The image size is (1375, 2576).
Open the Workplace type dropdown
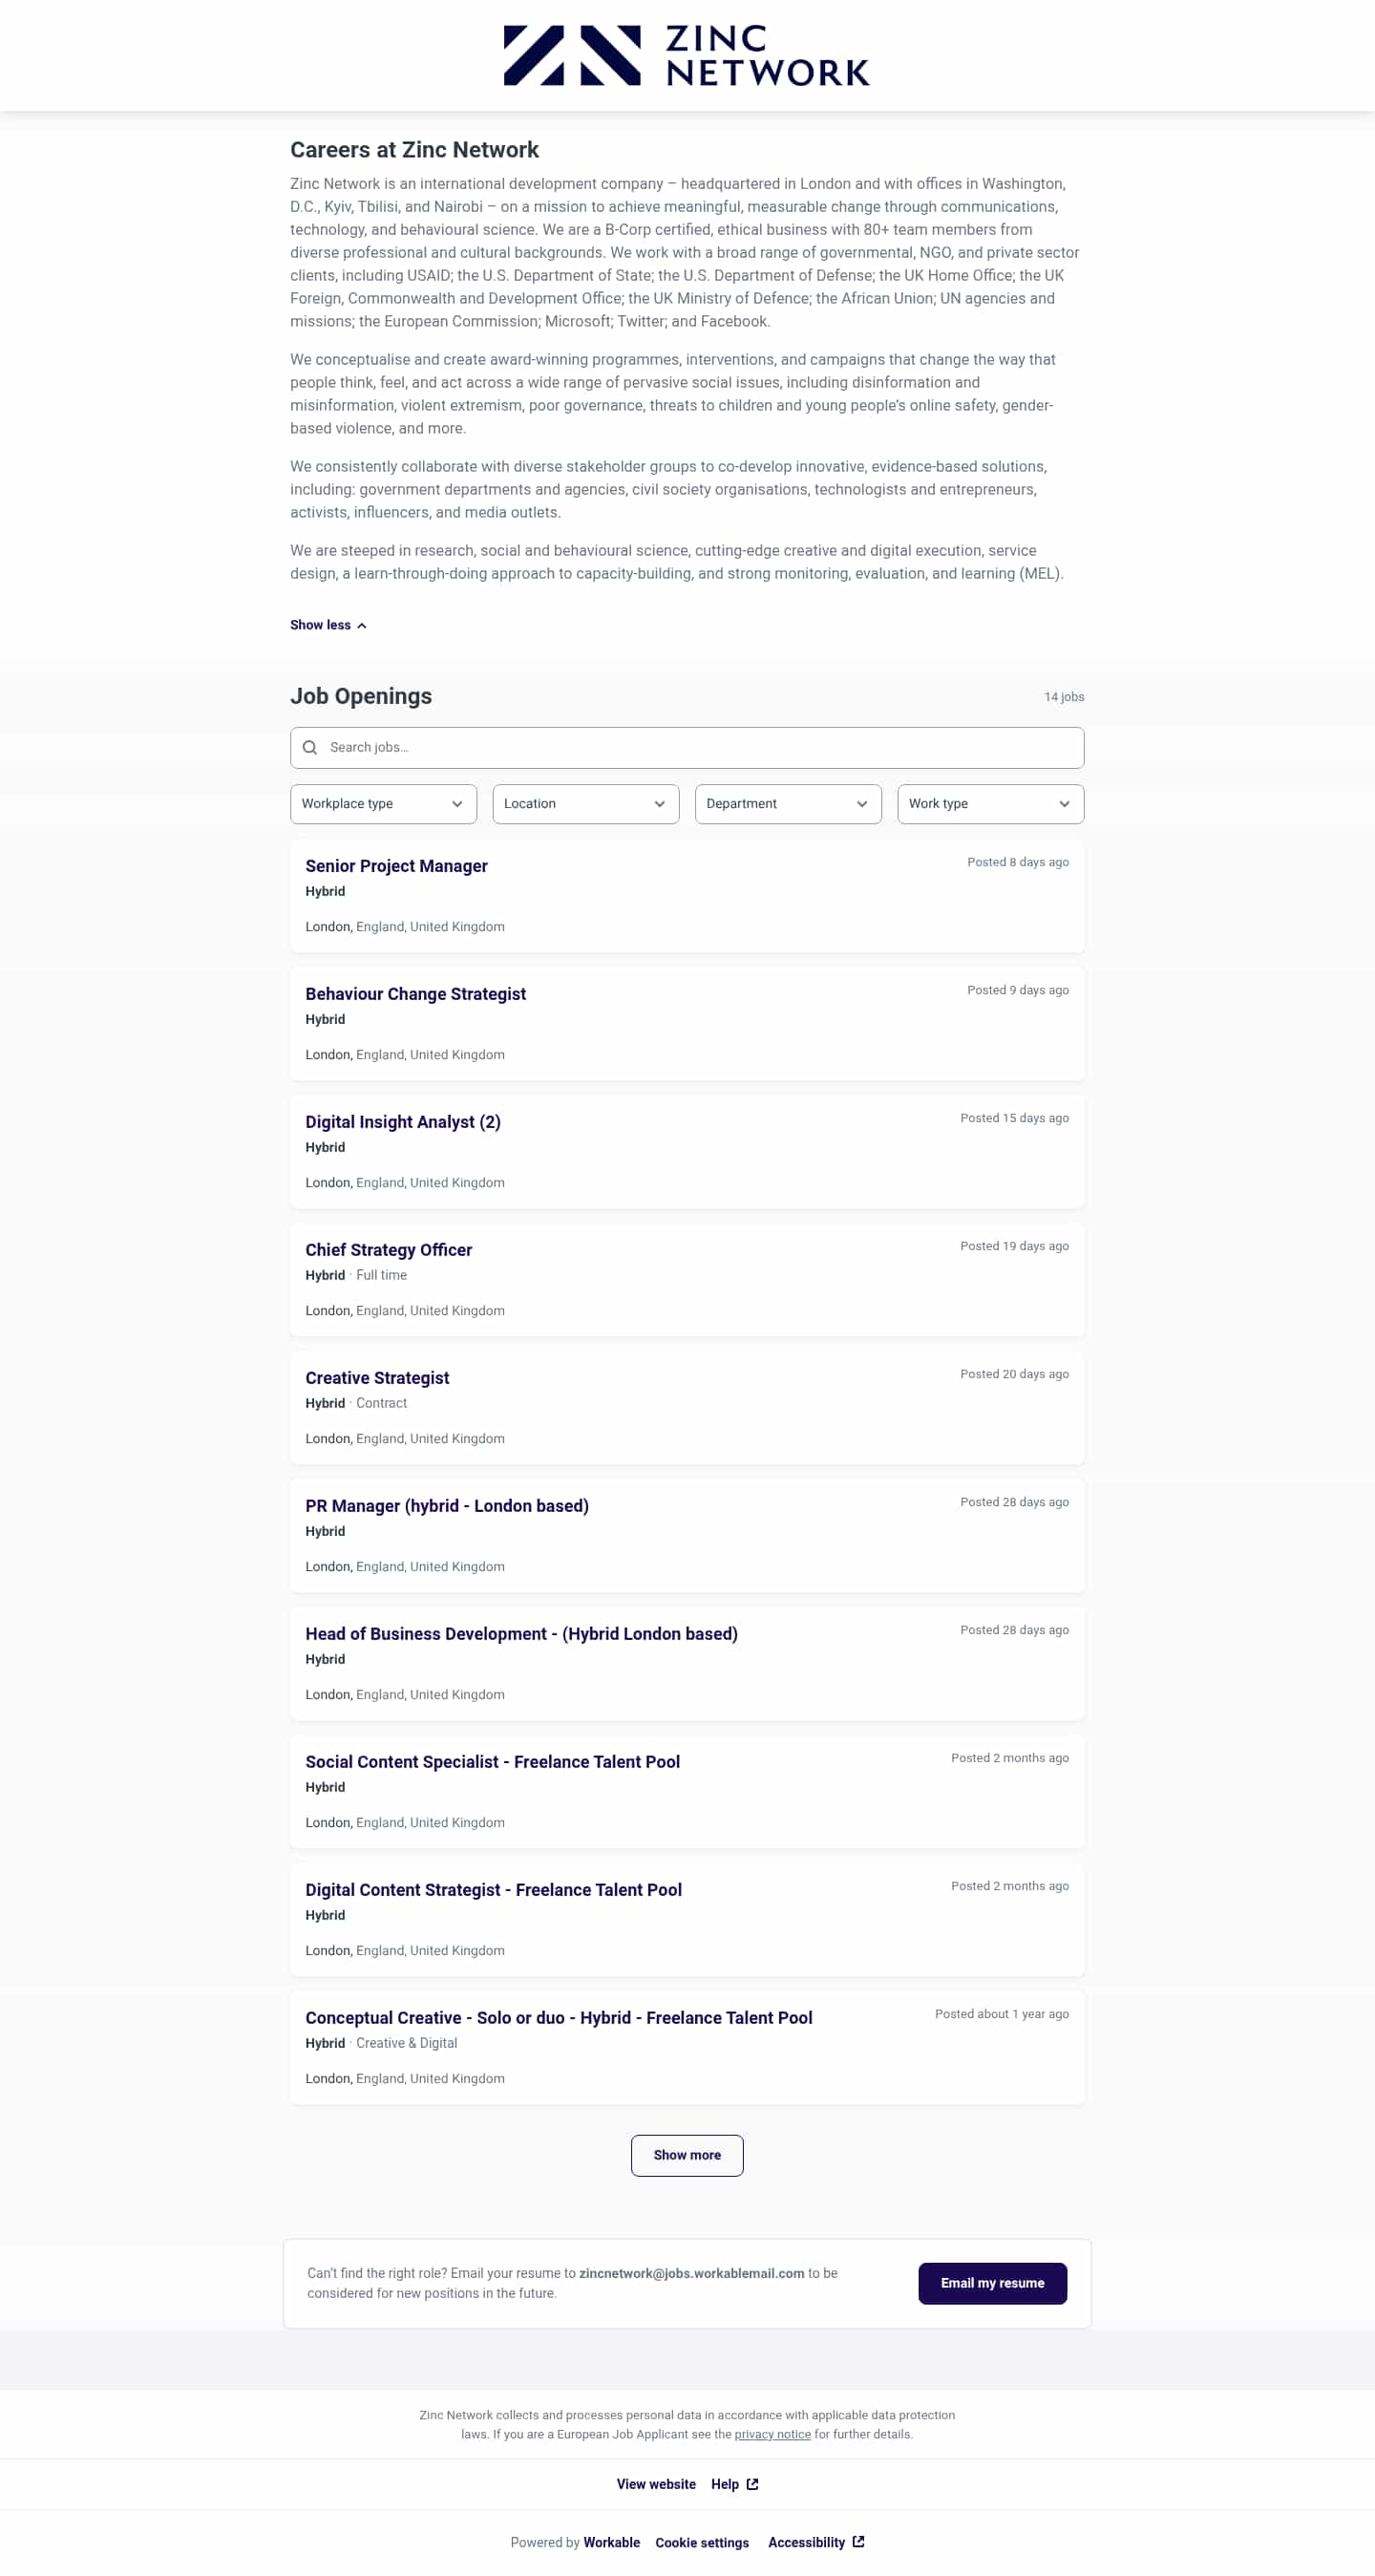383,804
